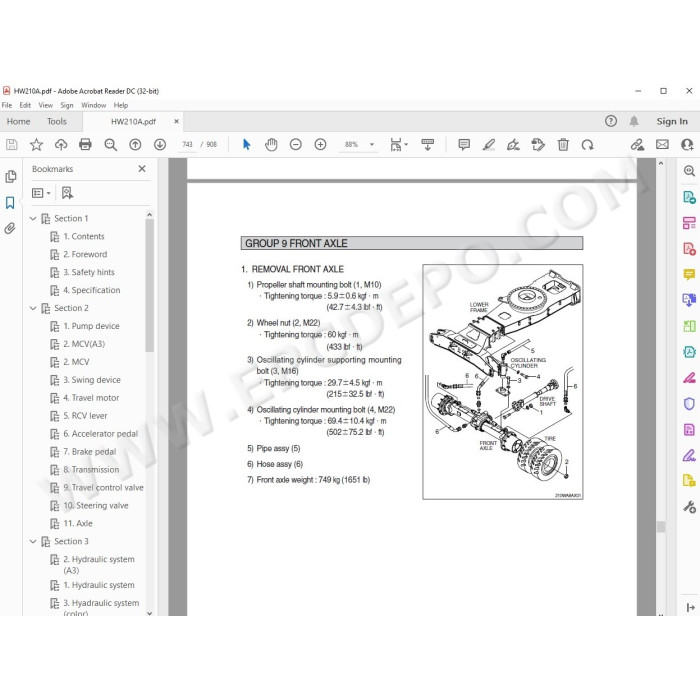This screenshot has height=700, width=700.
Task: Activate the Hand pan tool
Action: coord(271,145)
